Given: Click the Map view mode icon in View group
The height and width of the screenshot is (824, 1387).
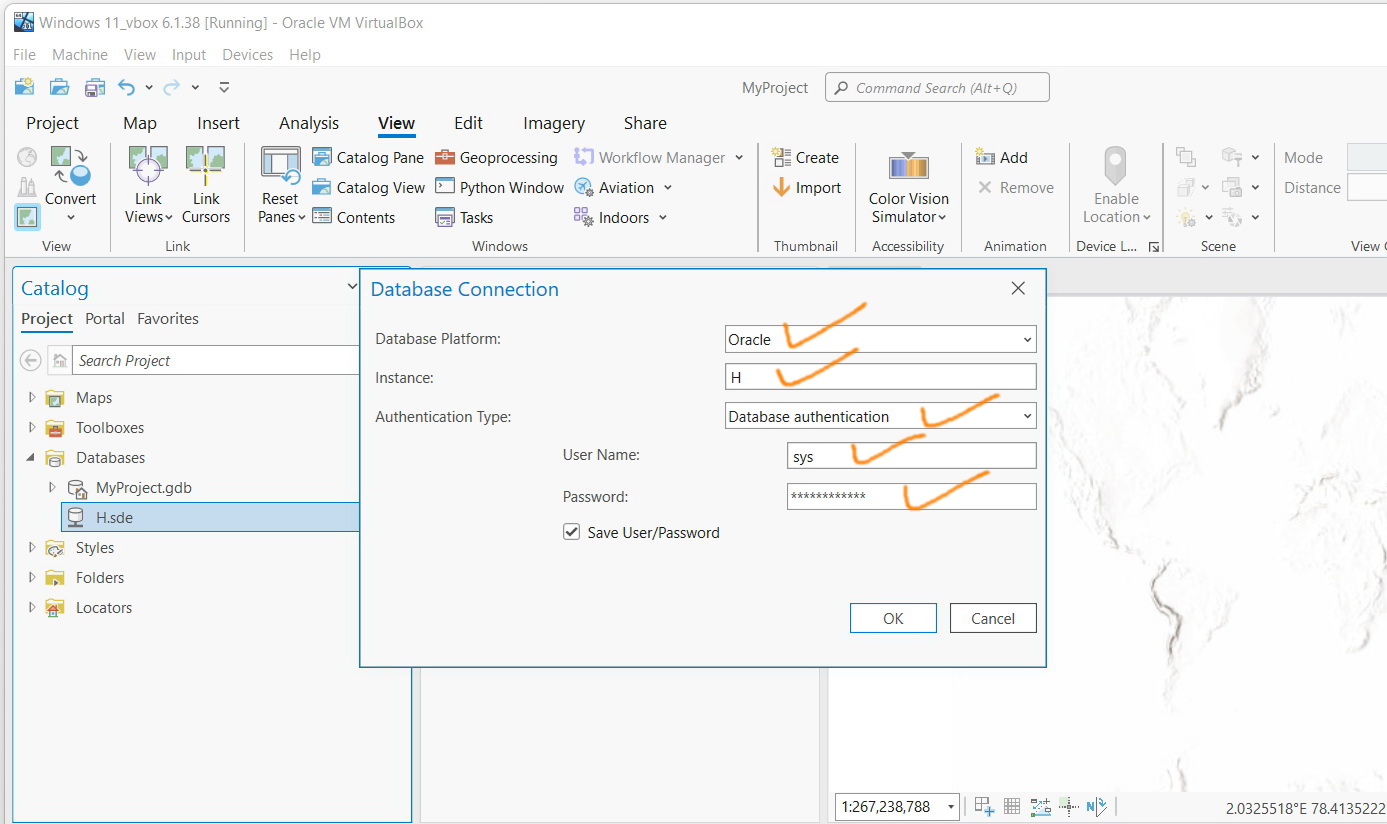Looking at the screenshot, I should click(x=27, y=216).
